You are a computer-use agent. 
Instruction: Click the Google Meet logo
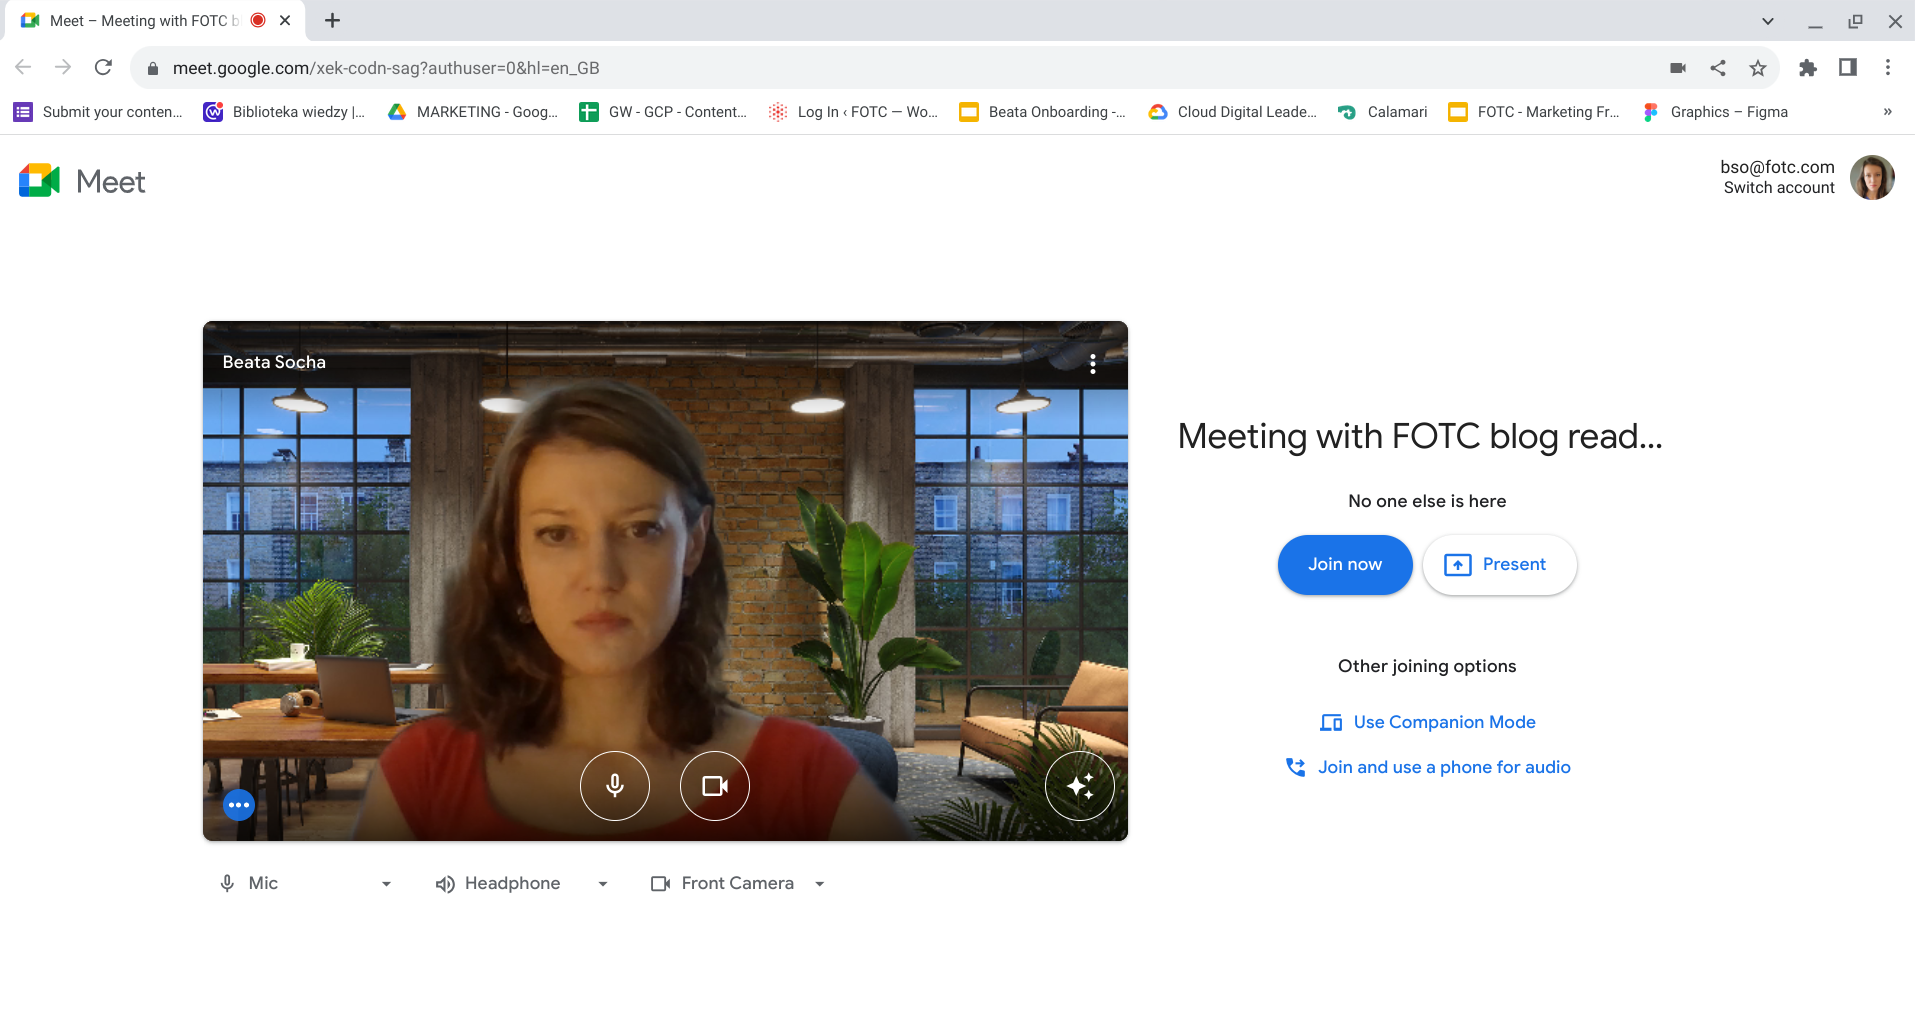click(82, 181)
